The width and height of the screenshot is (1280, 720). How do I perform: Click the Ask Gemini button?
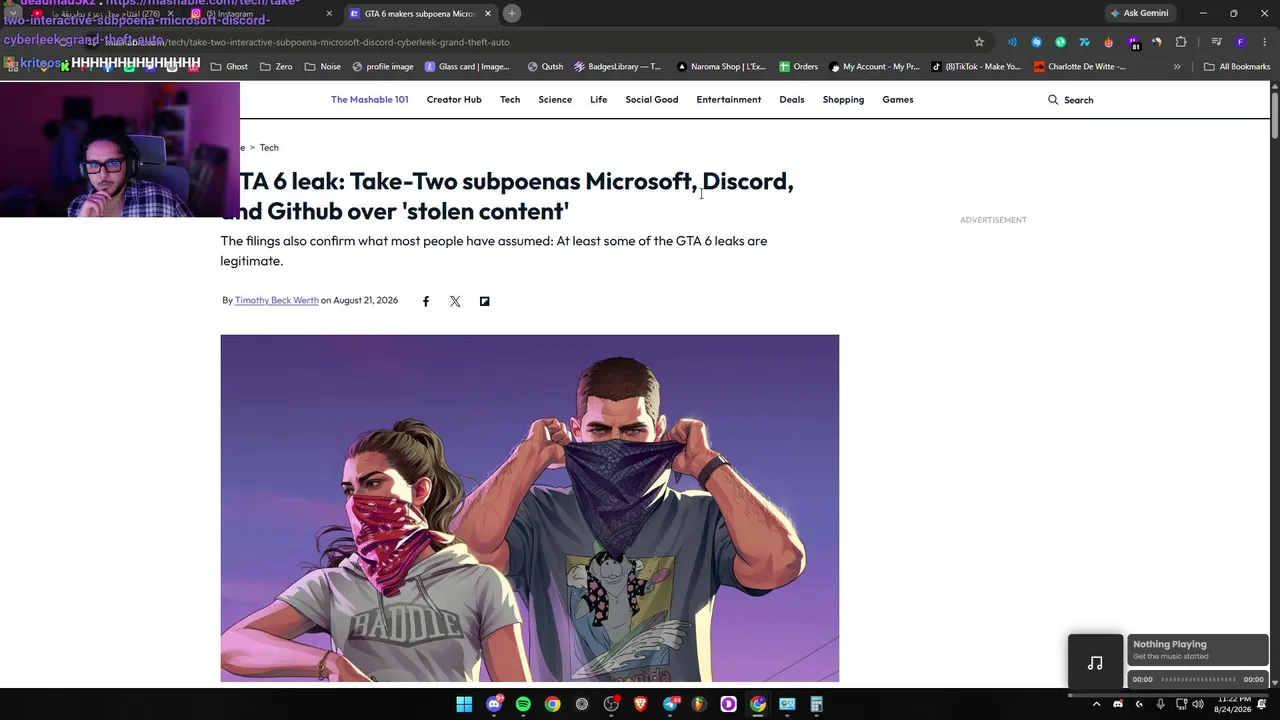click(1139, 14)
